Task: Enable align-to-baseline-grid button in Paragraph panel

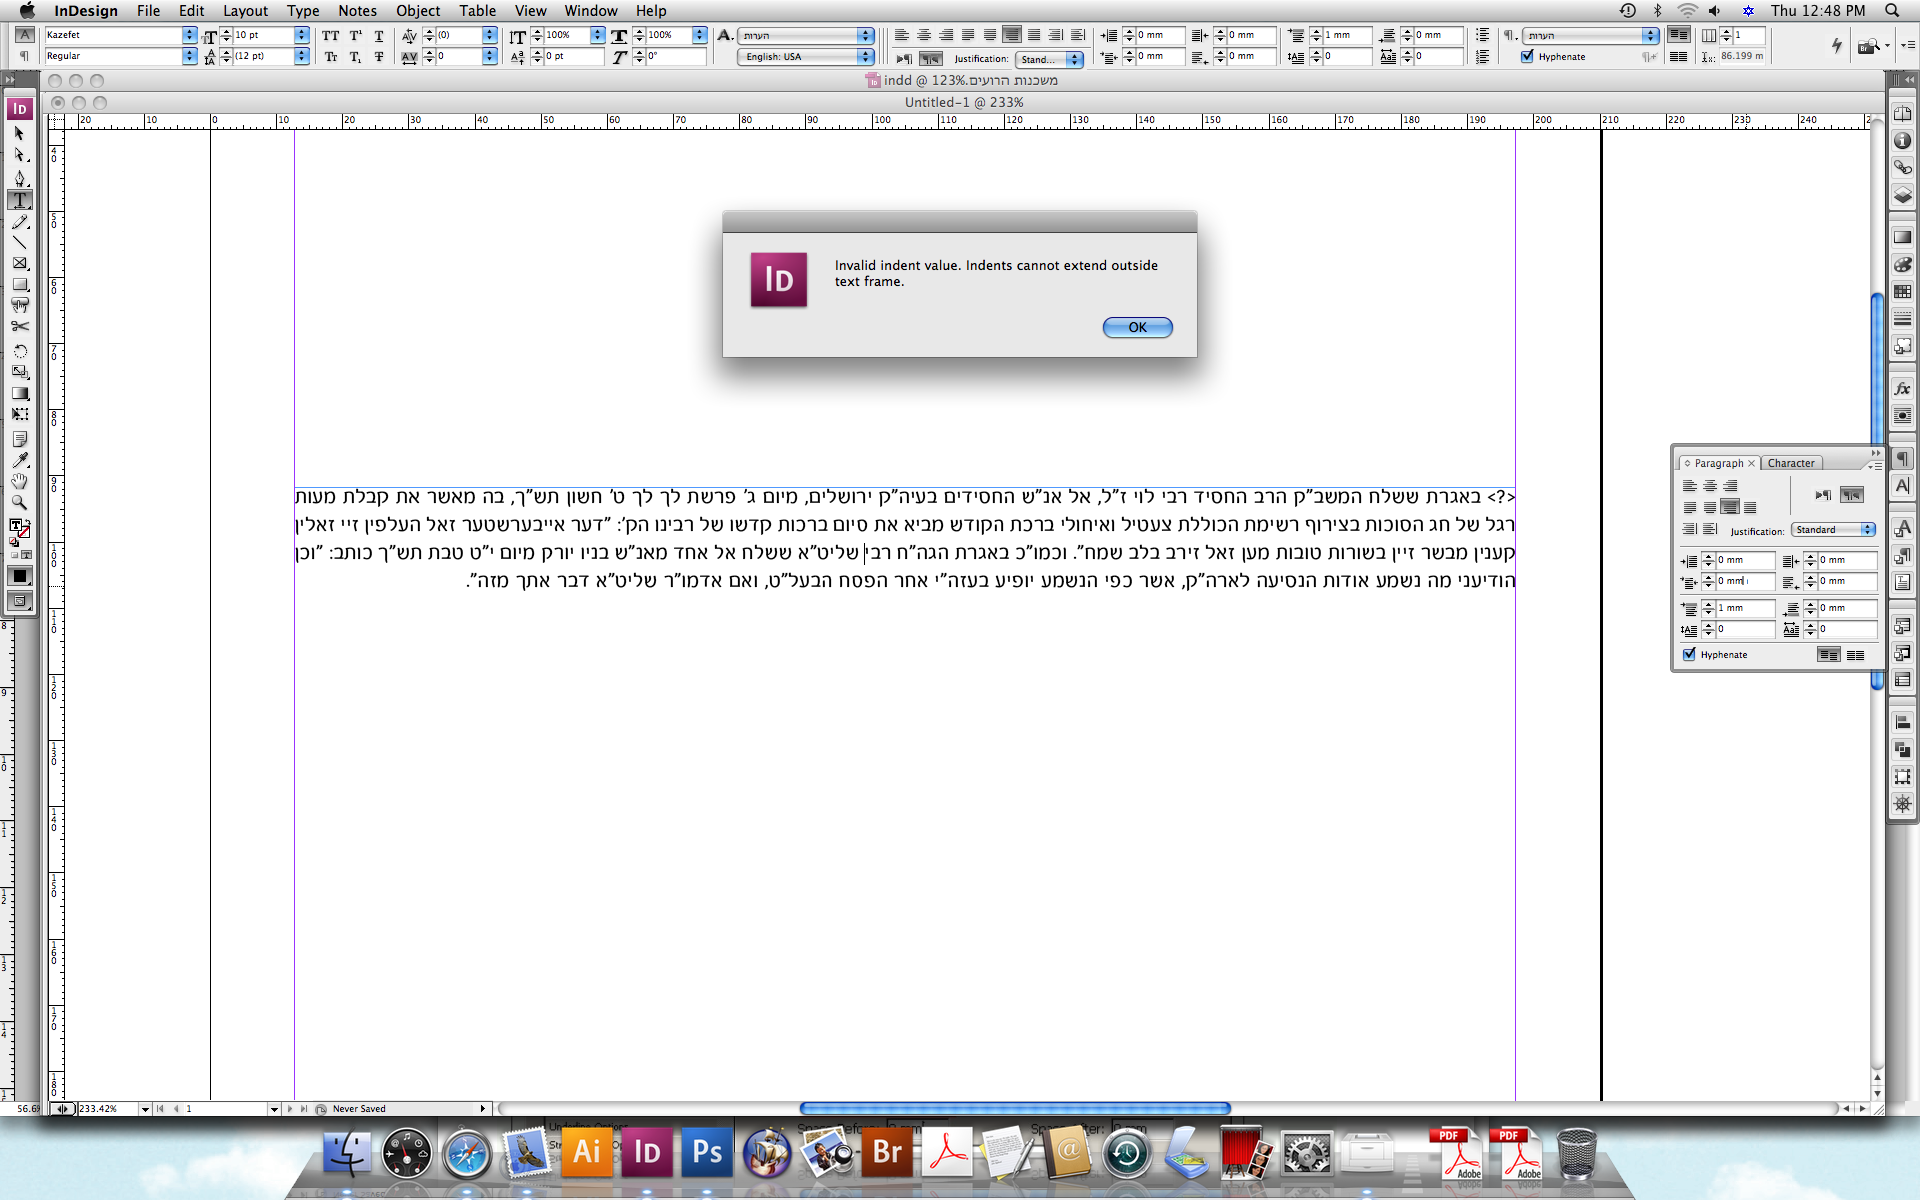Action: pyautogui.click(x=1855, y=655)
